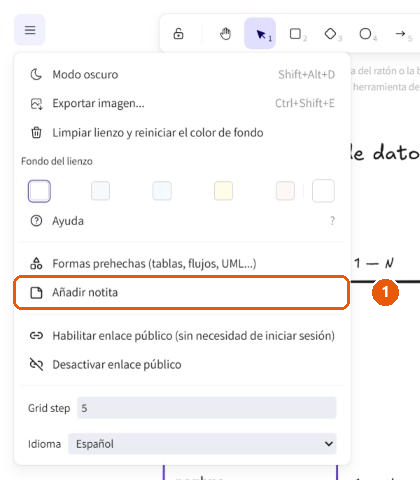Enable Modo oscuro
This screenshot has width=420, height=480.
(x=182, y=74)
